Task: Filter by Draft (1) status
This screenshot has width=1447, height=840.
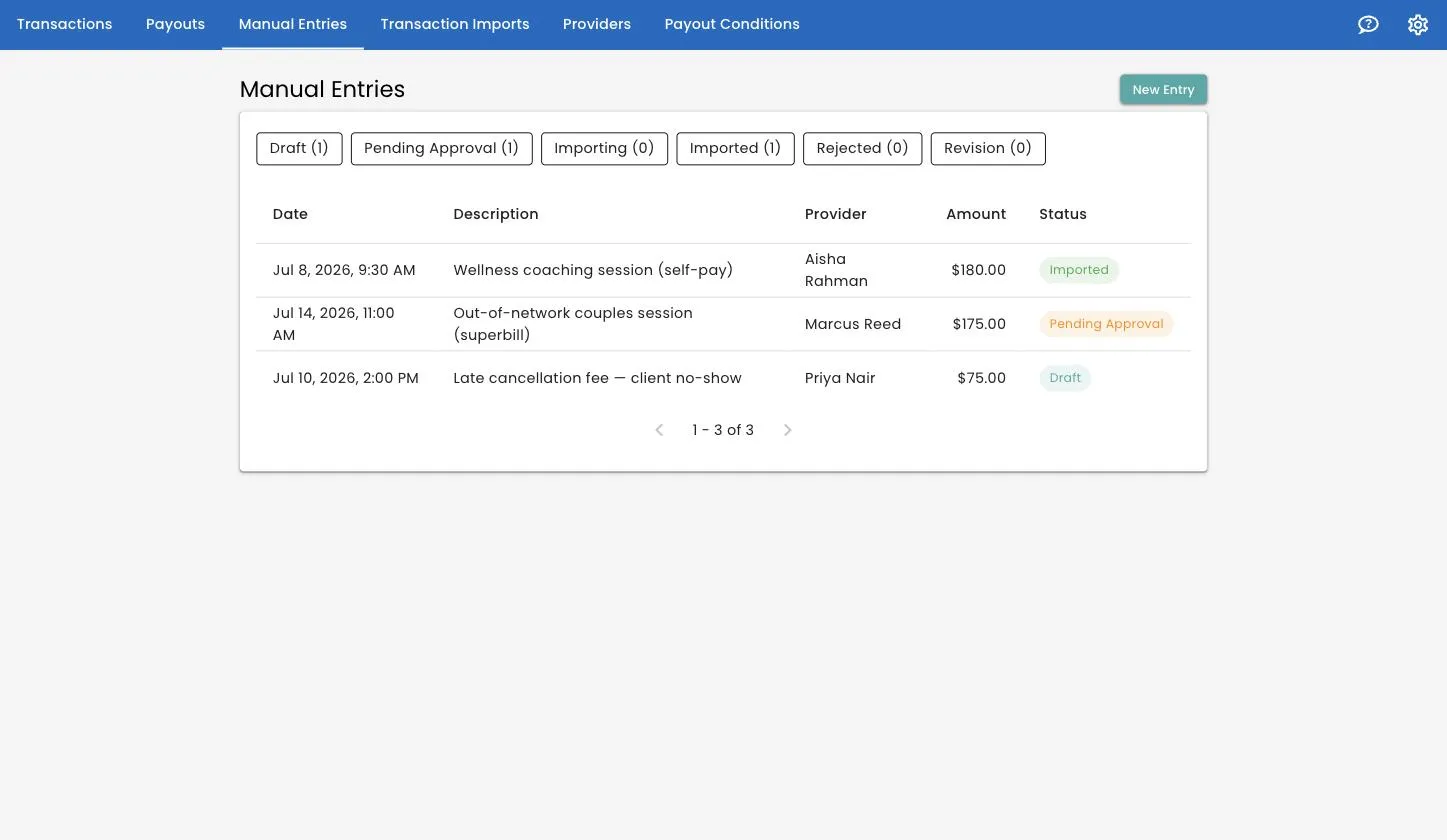Action: click(299, 148)
